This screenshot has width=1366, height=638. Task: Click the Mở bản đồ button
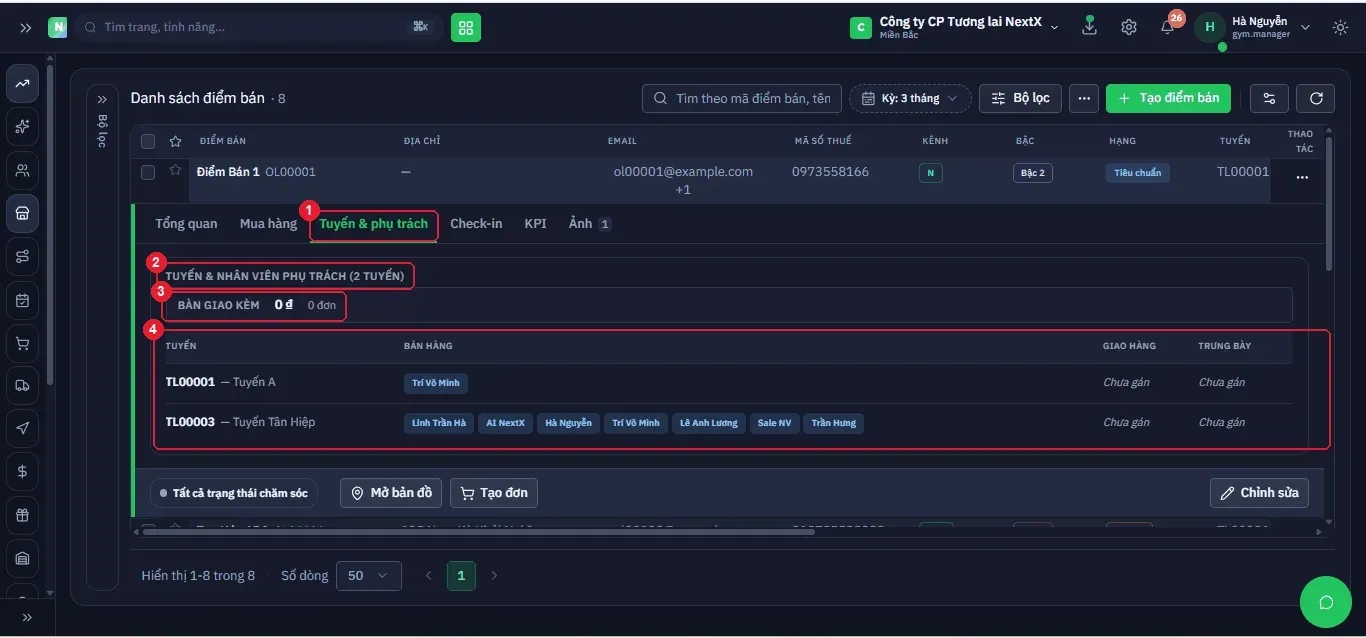[391, 493]
